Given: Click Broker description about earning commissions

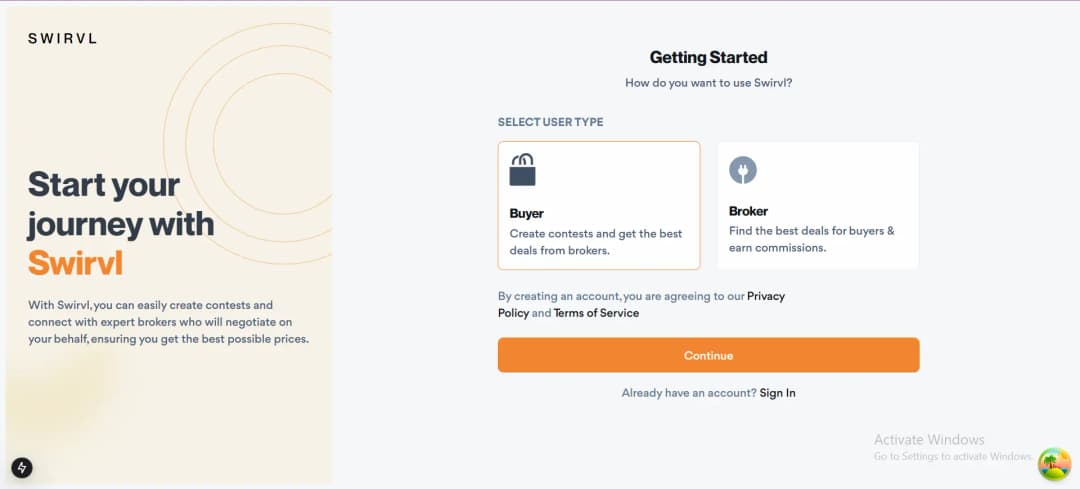Looking at the screenshot, I should pos(811,239).
